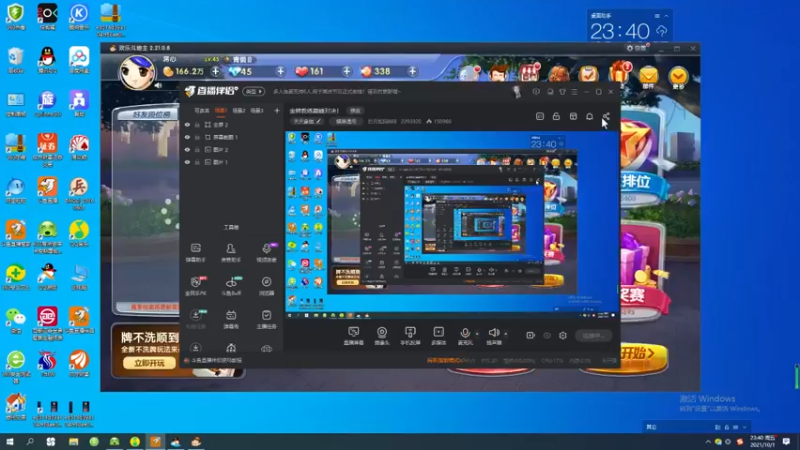800x450 pixels.
Task: Open the task checklist icon in the game top bar
Action: click(x=588, y=73)
